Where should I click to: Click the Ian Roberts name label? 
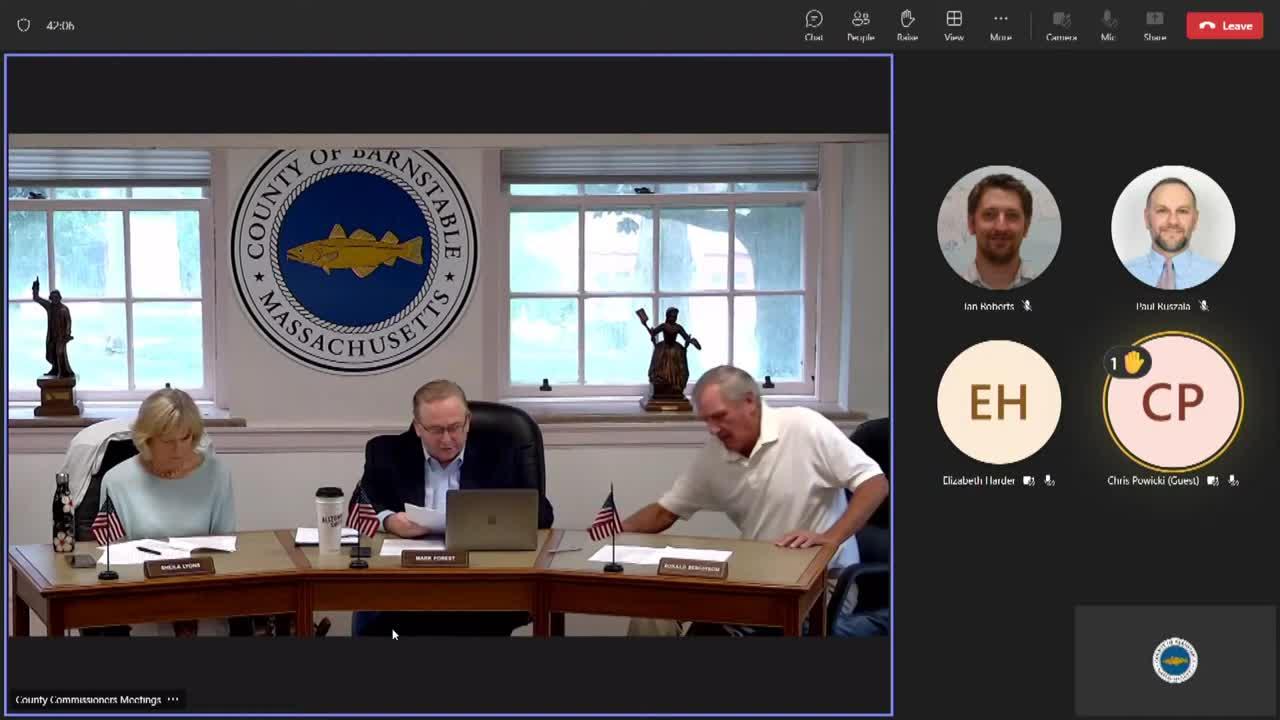(988, 306)
